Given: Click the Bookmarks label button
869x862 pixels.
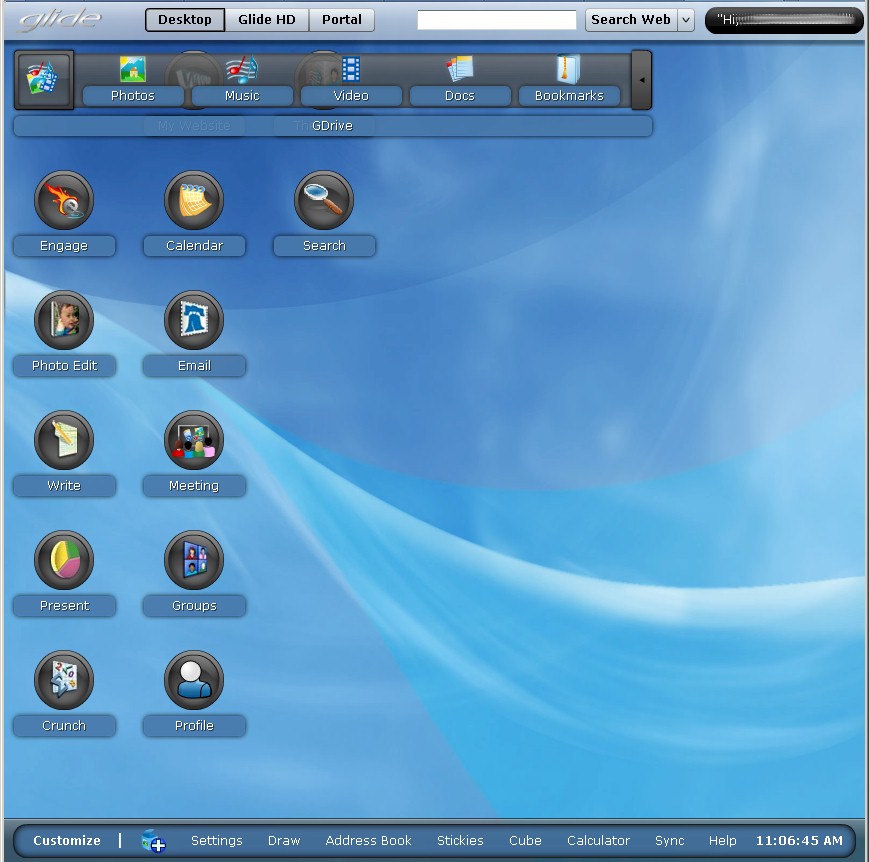Looking at the screenshot, I should tap(569, 96).
